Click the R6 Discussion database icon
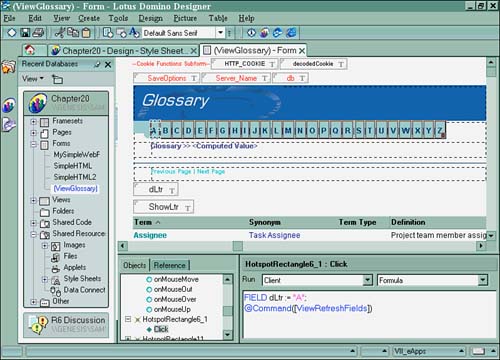This screenshot has width=500, height=360. click(x=38, y=324)
